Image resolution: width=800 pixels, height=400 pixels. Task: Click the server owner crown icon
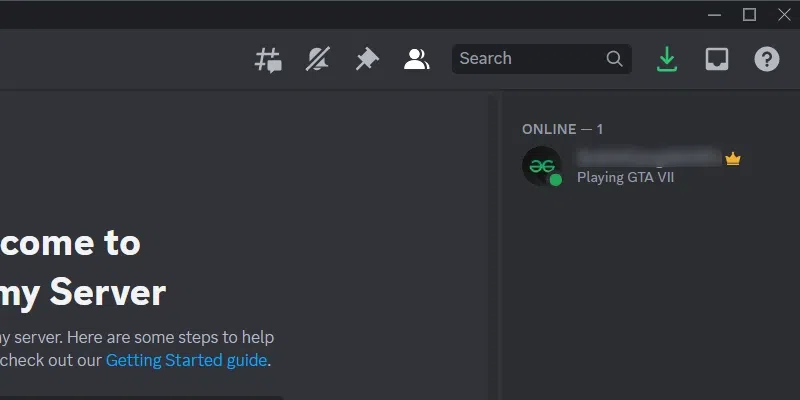tap(733, 159)
